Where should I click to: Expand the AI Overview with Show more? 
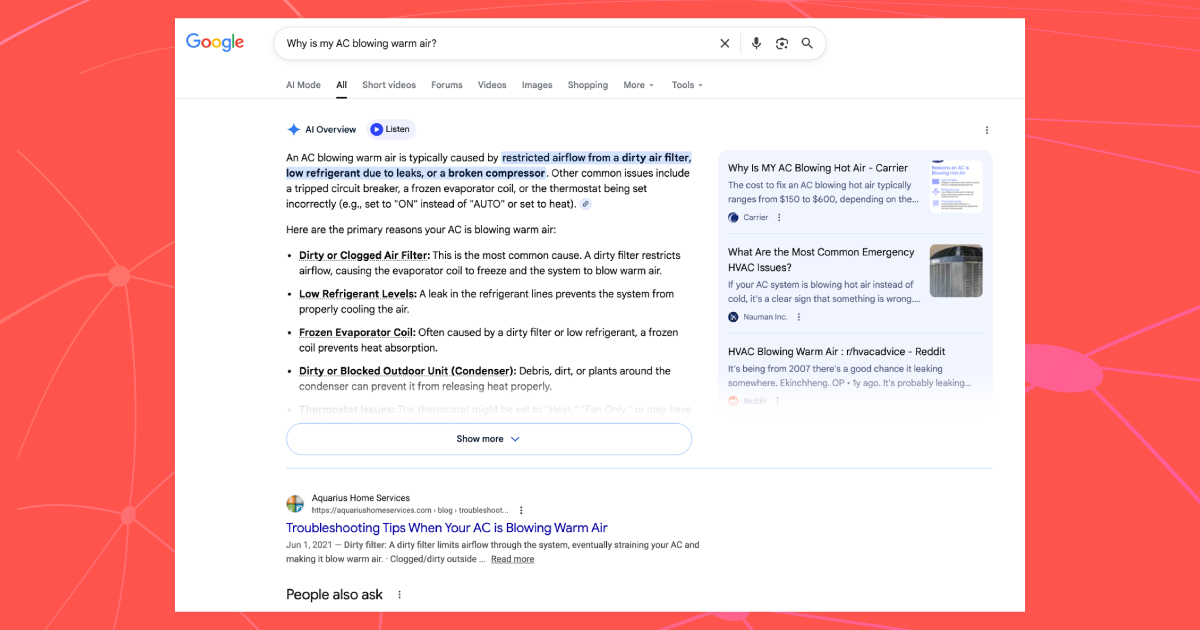[488, 438]
